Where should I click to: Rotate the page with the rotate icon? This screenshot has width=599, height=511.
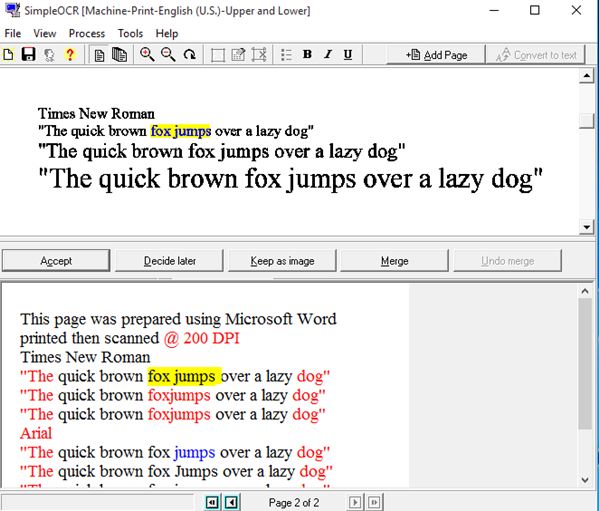tap(189, 55)
